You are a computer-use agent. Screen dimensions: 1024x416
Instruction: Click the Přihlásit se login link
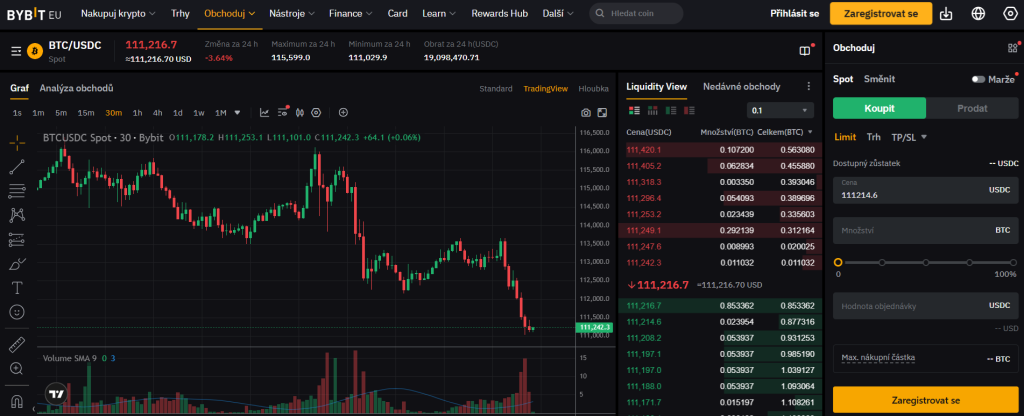794,13
